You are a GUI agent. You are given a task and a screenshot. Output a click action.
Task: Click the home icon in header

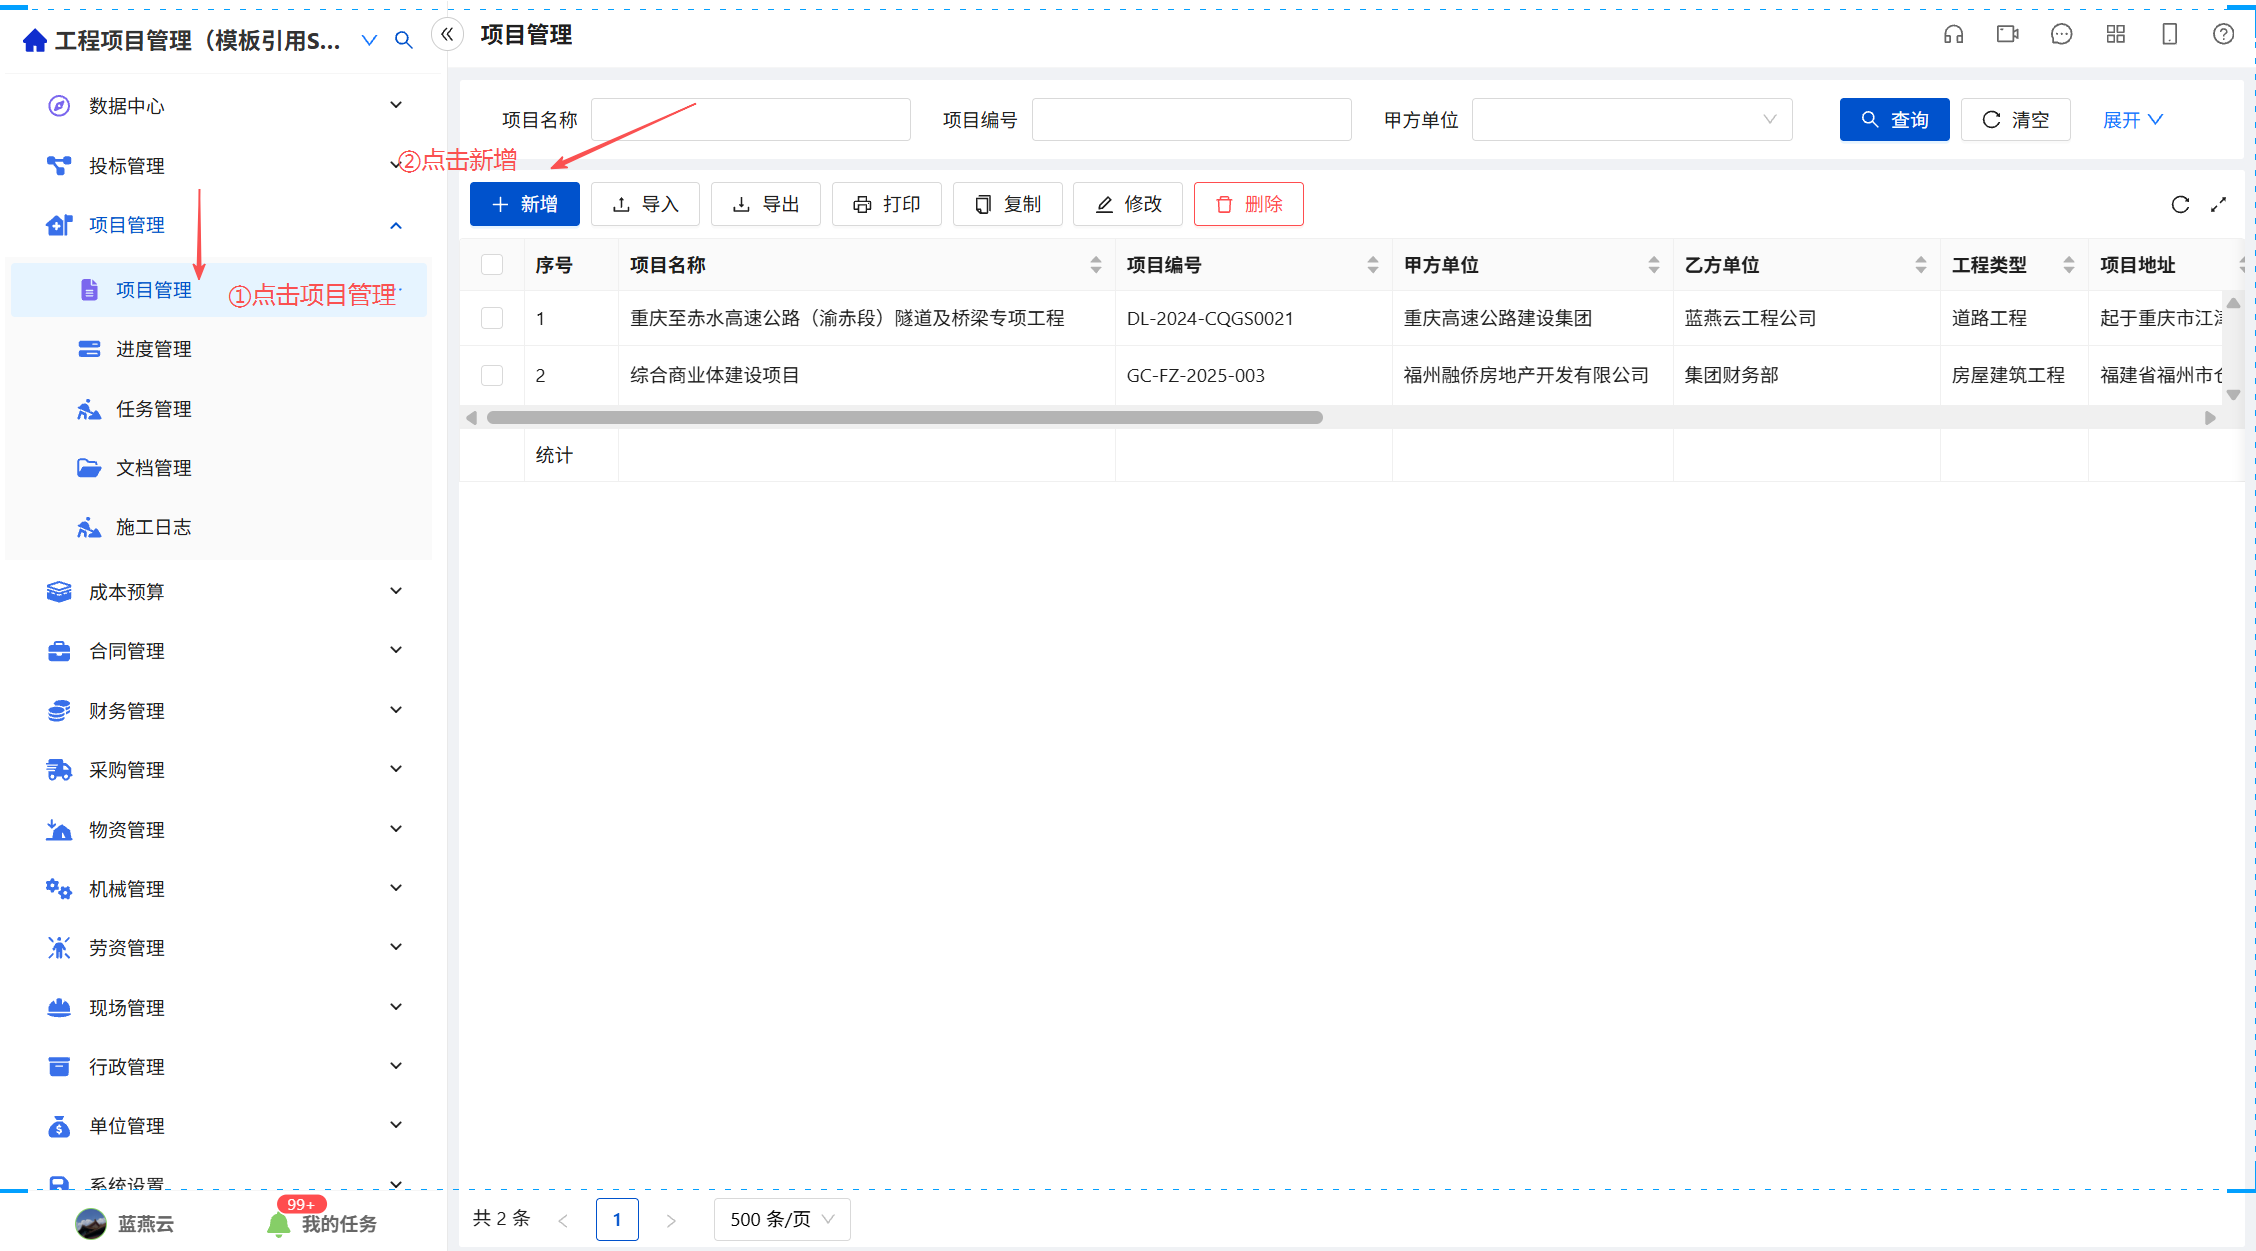click(35, 40)
